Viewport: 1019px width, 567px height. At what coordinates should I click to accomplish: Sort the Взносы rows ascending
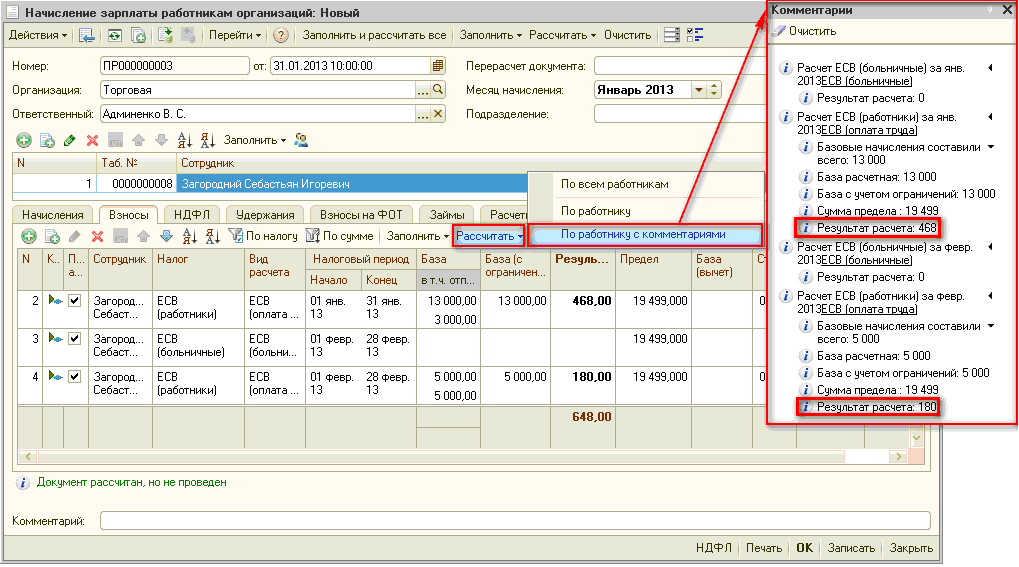189,236
